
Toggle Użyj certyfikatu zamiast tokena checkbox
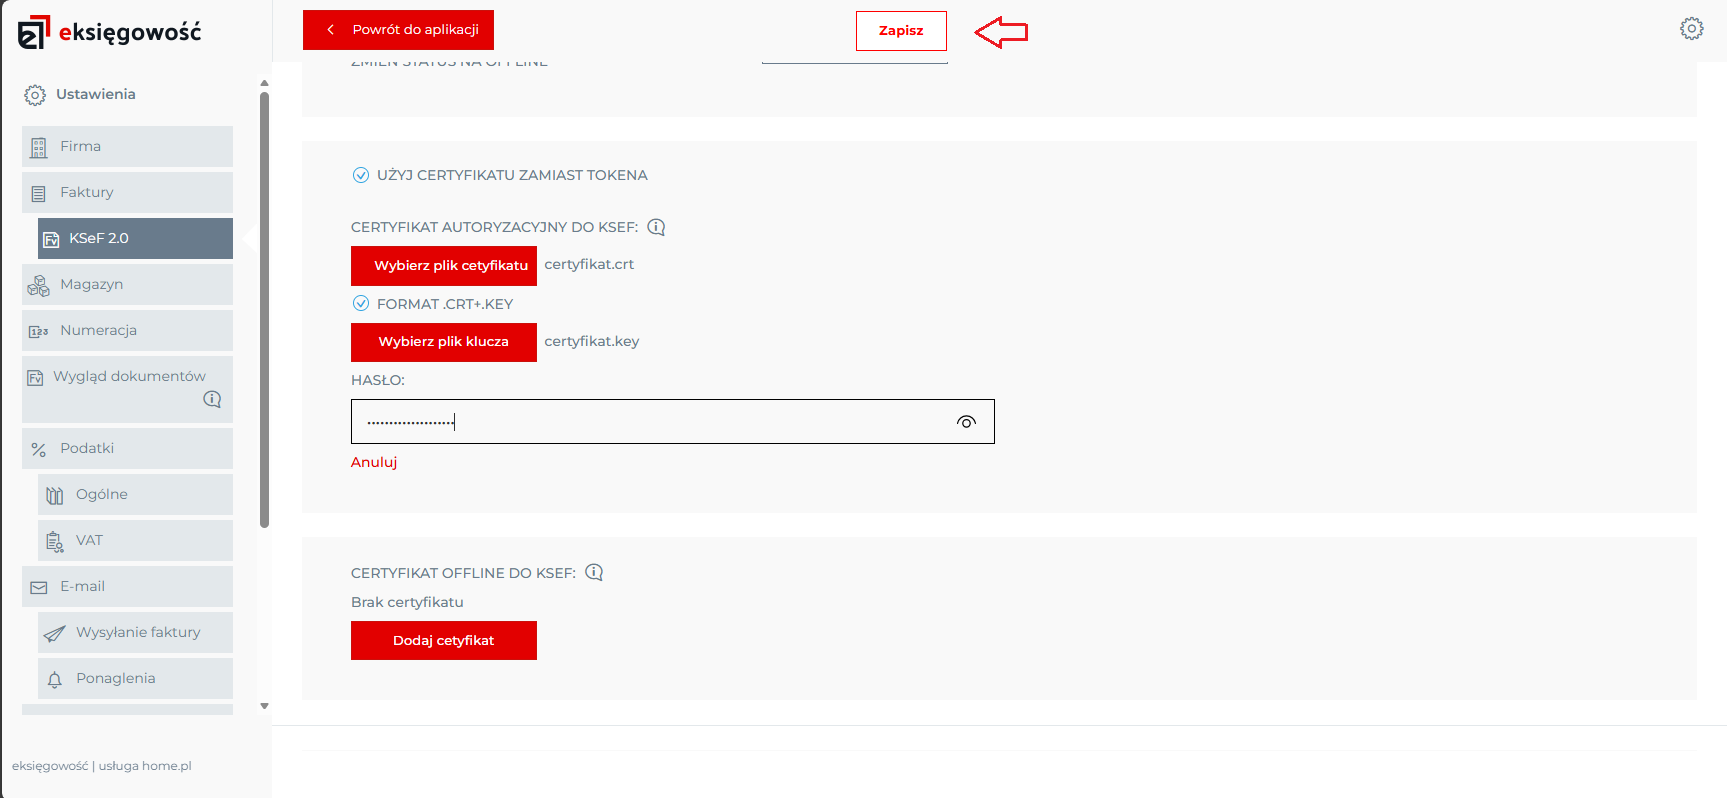[361, 176]
